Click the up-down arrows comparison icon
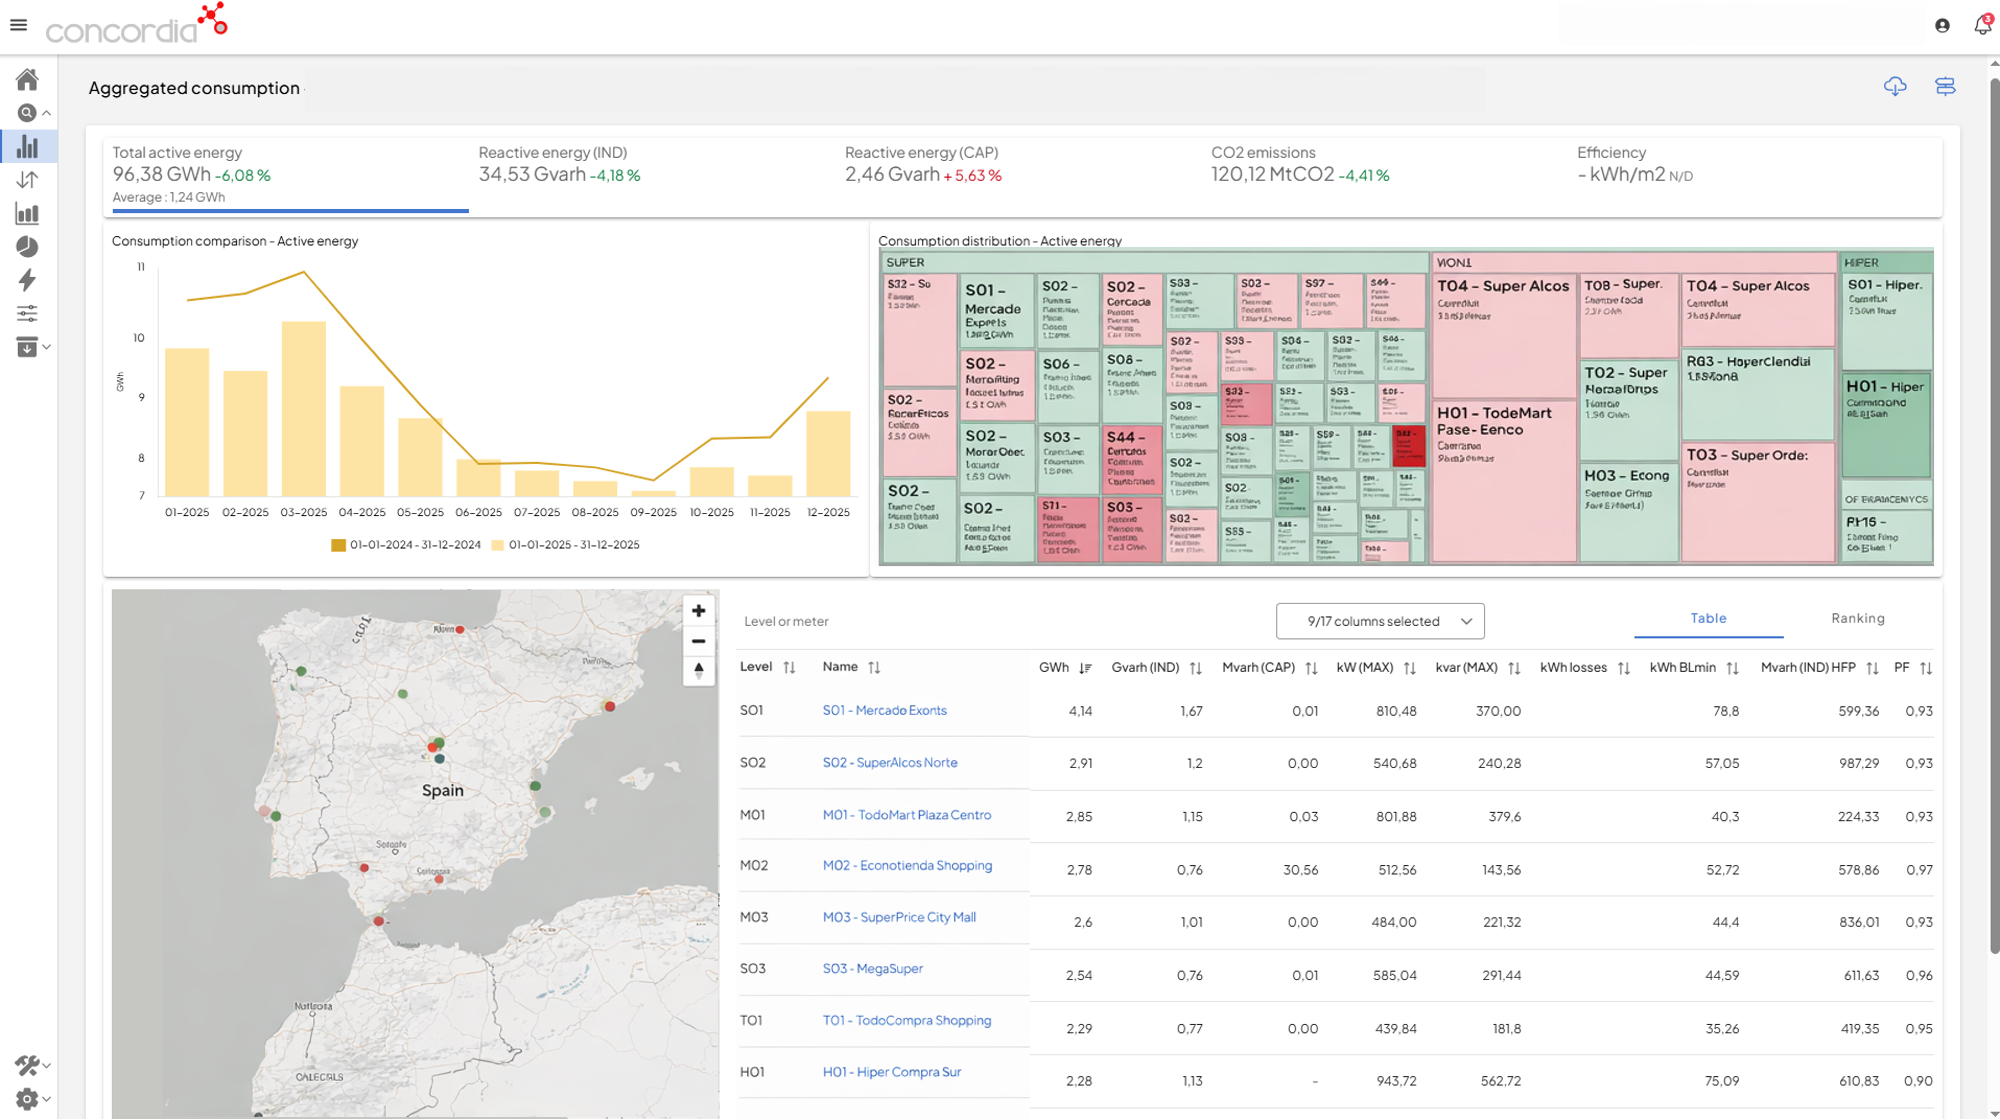2000x1120 pixels. click(x=27, y=180)
